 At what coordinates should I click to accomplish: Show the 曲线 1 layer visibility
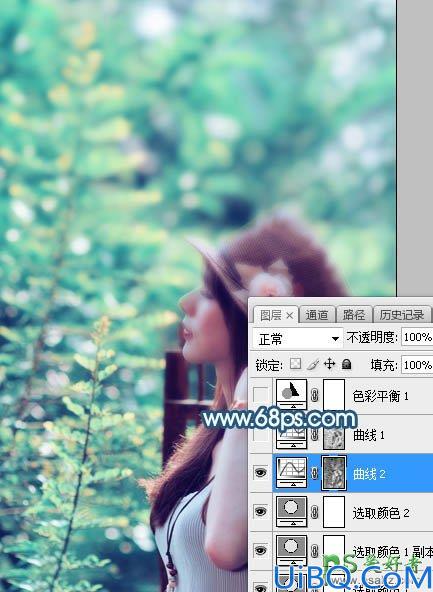pos(260,435)
